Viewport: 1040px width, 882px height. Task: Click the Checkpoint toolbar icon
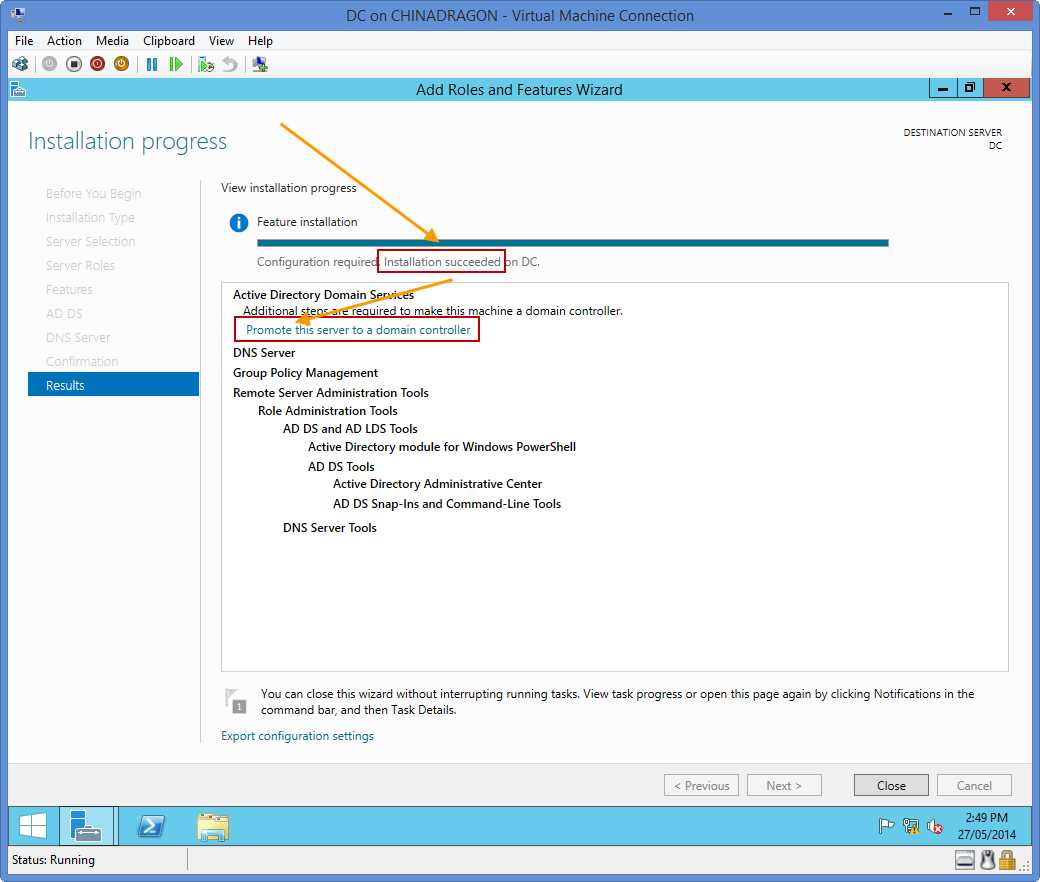206,64
